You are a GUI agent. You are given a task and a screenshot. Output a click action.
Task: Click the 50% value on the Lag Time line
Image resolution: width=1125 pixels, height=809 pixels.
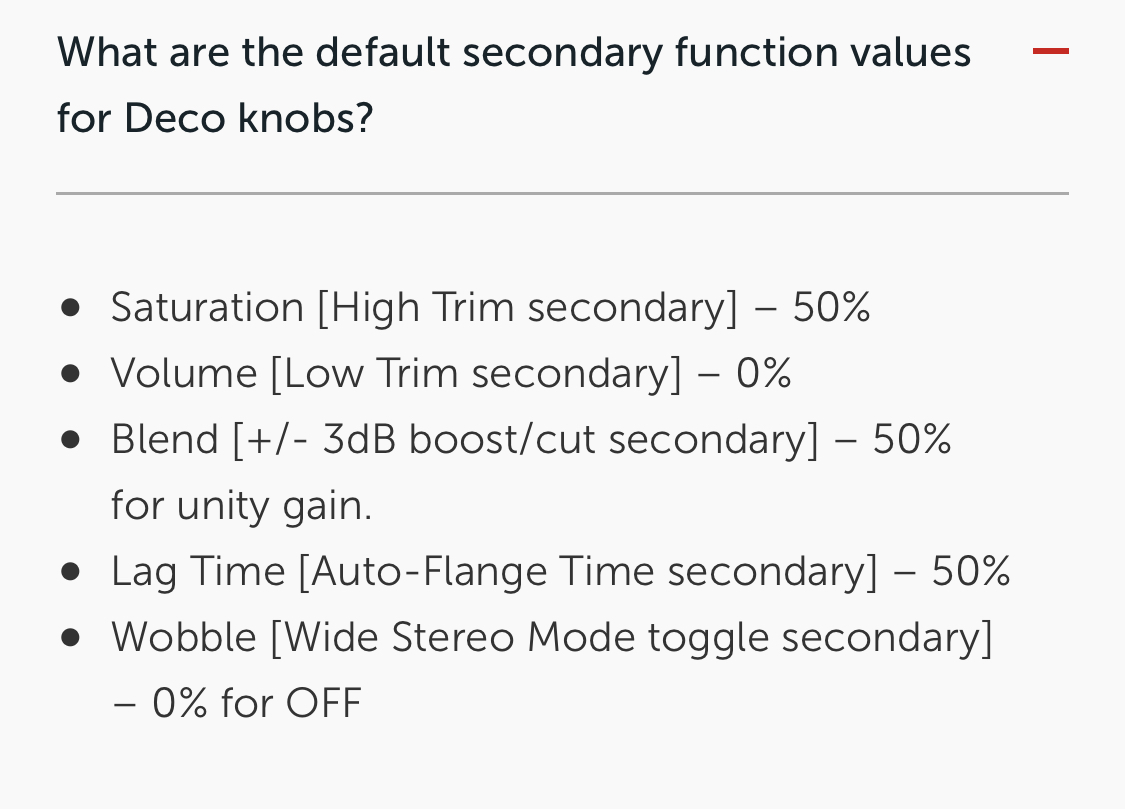(971, 571)
